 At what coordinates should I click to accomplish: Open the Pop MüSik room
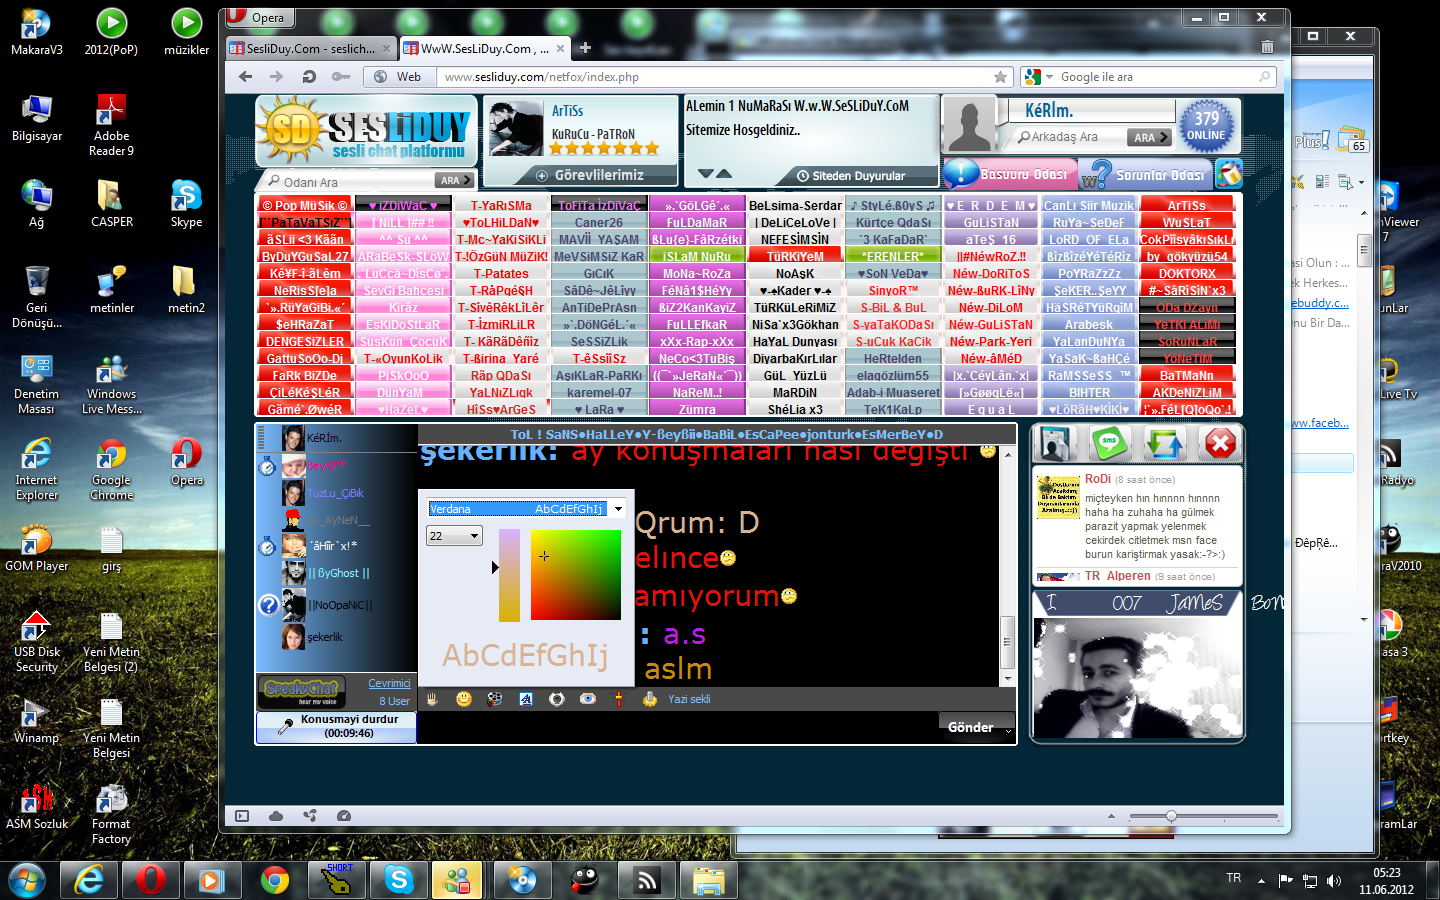[x=304, y=206]
